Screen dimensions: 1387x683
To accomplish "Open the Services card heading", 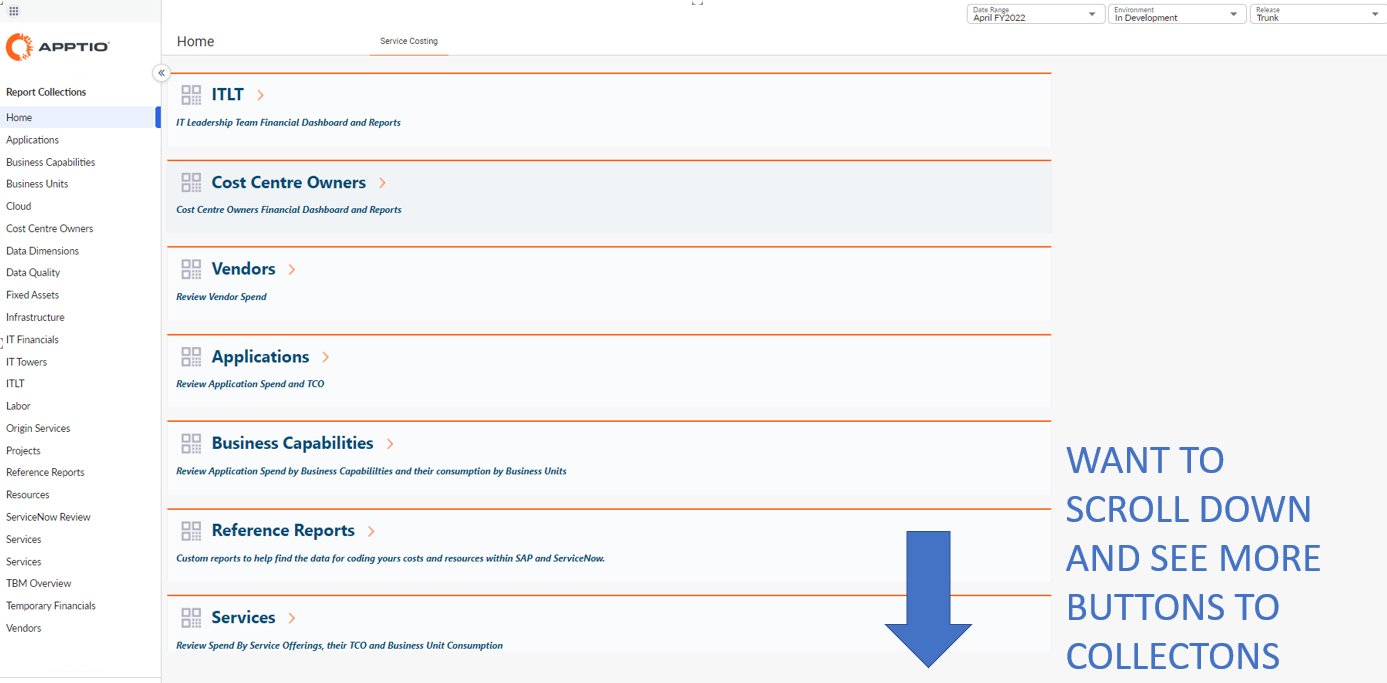I will click(243, 618).
